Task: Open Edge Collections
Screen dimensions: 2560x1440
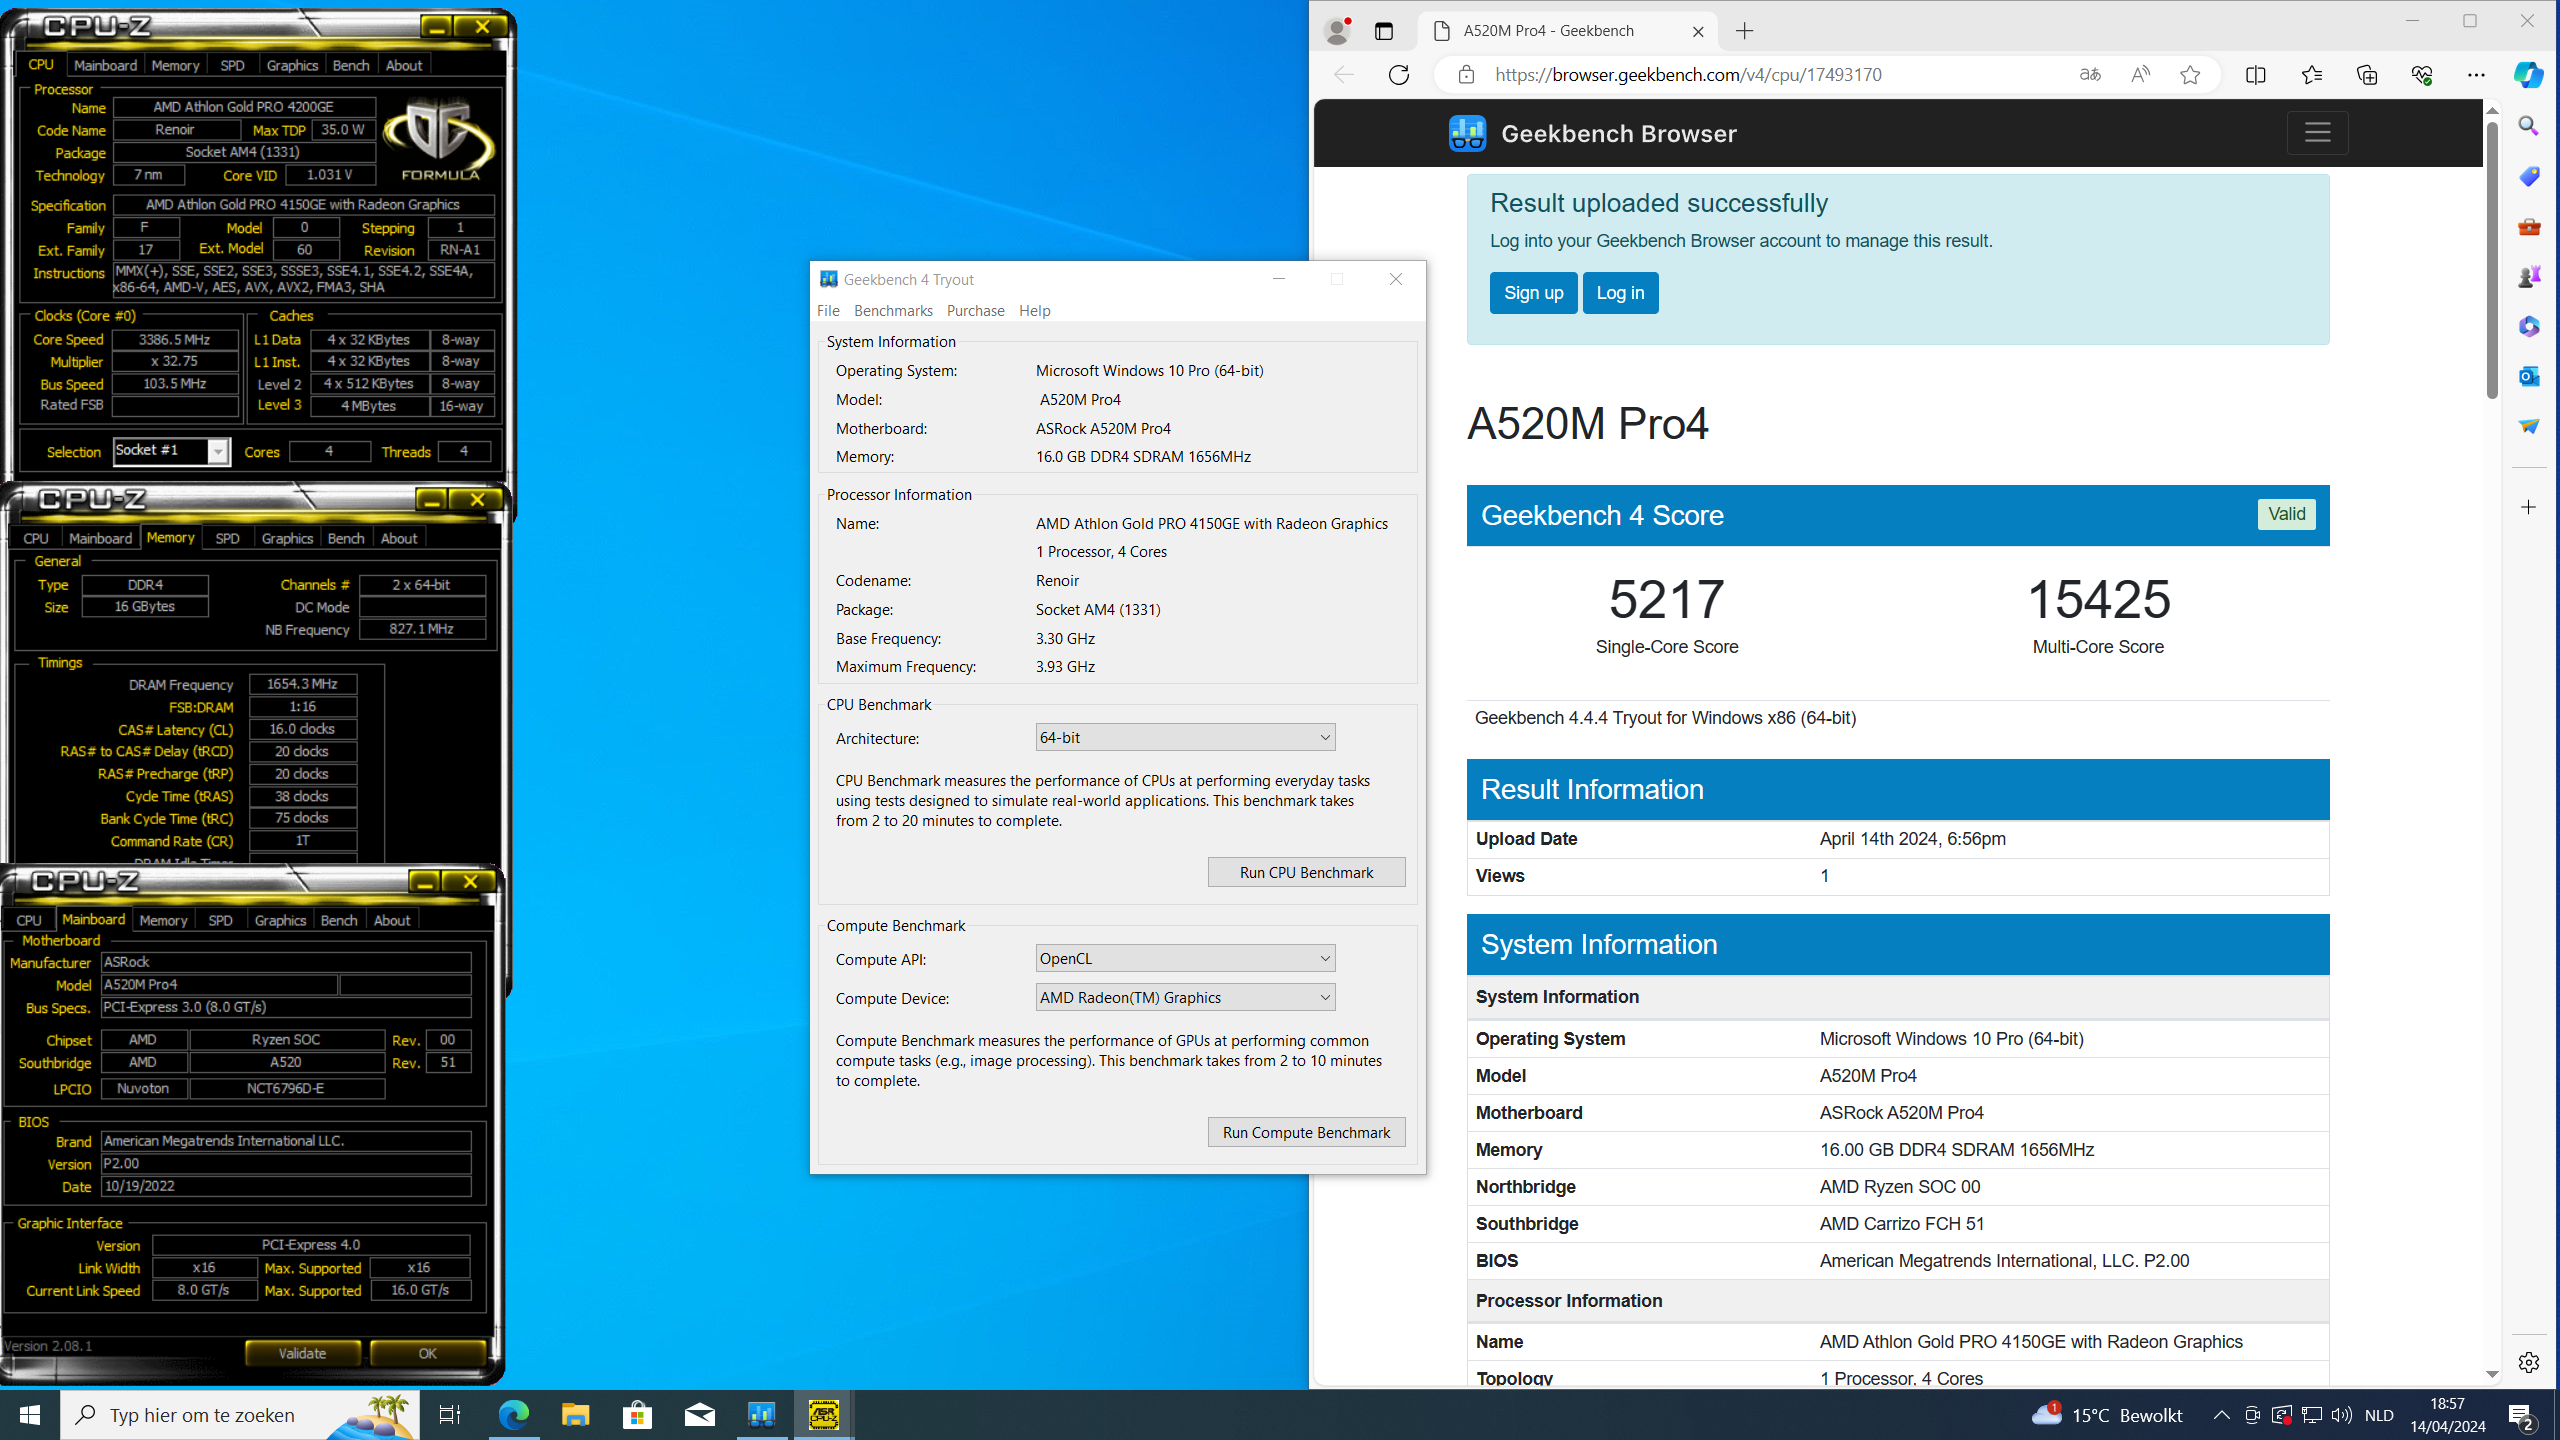Action: coord(2367,75)
